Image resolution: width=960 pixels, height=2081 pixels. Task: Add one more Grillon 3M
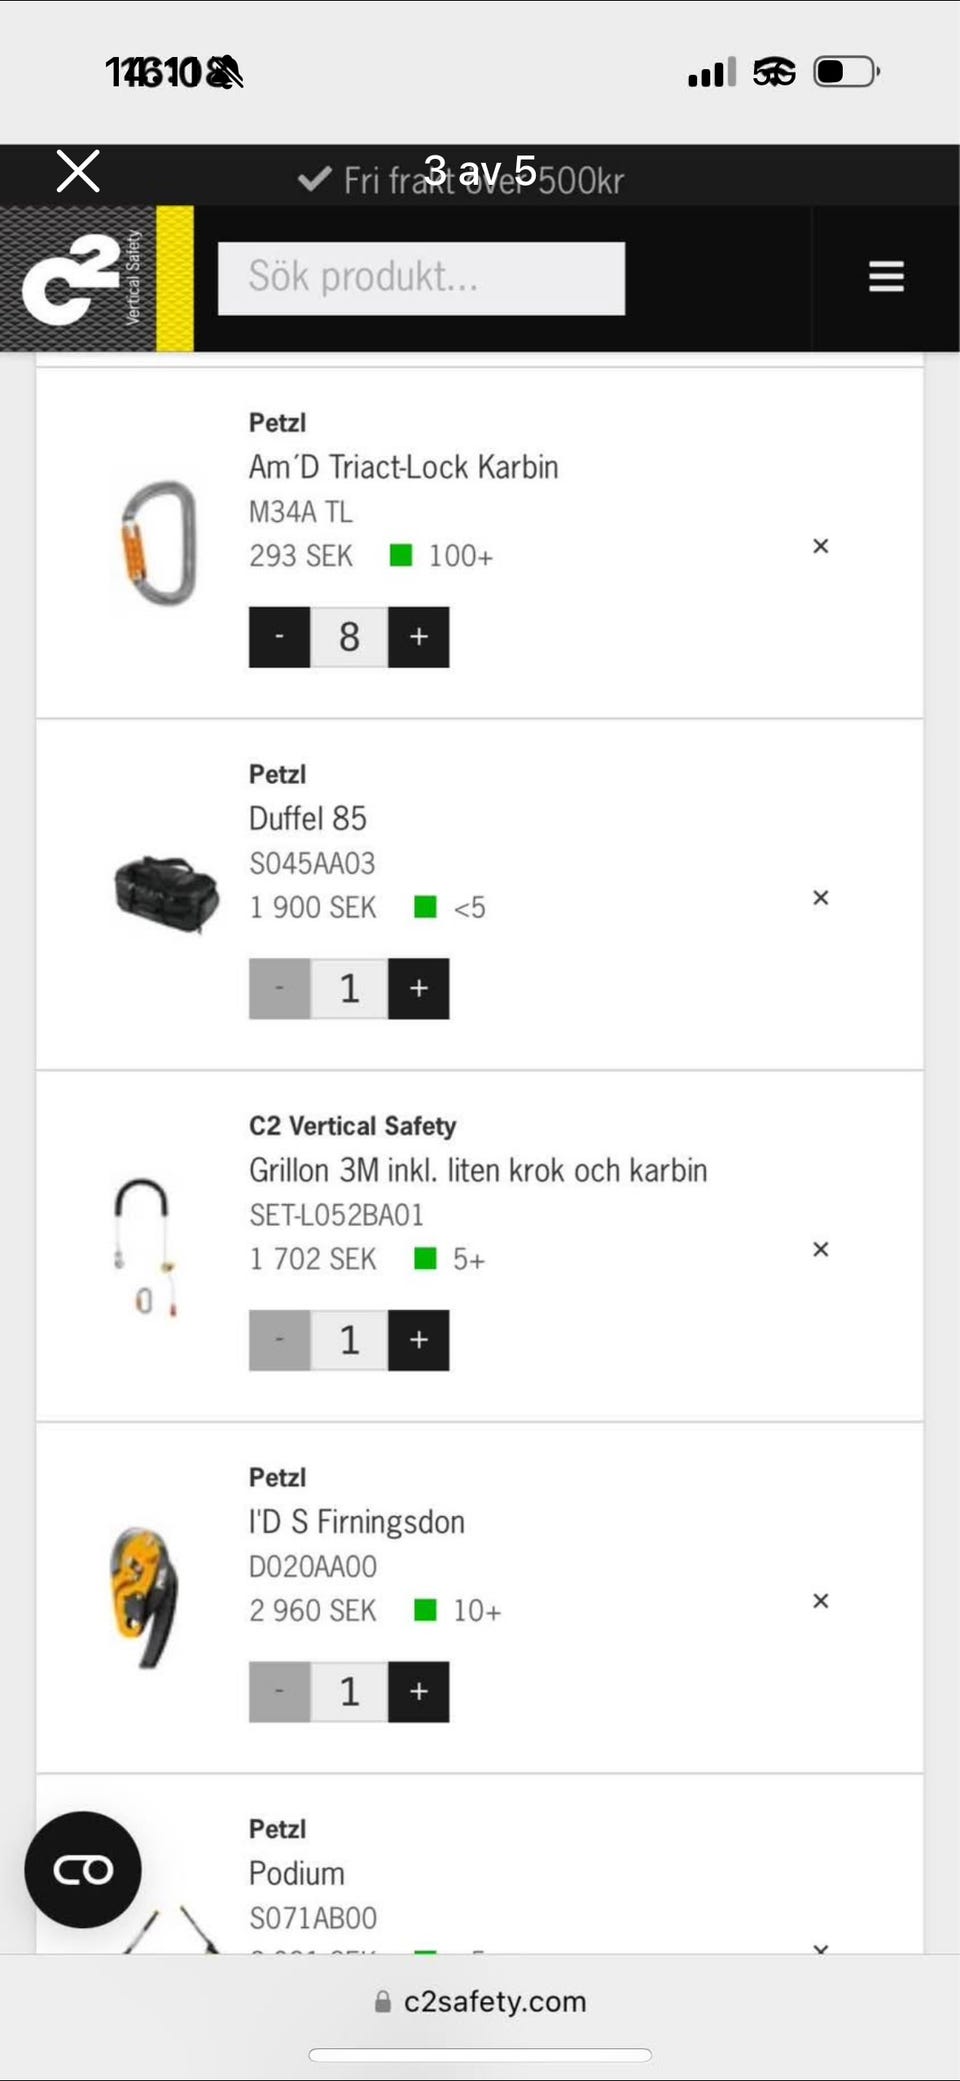coord(419,1340)
